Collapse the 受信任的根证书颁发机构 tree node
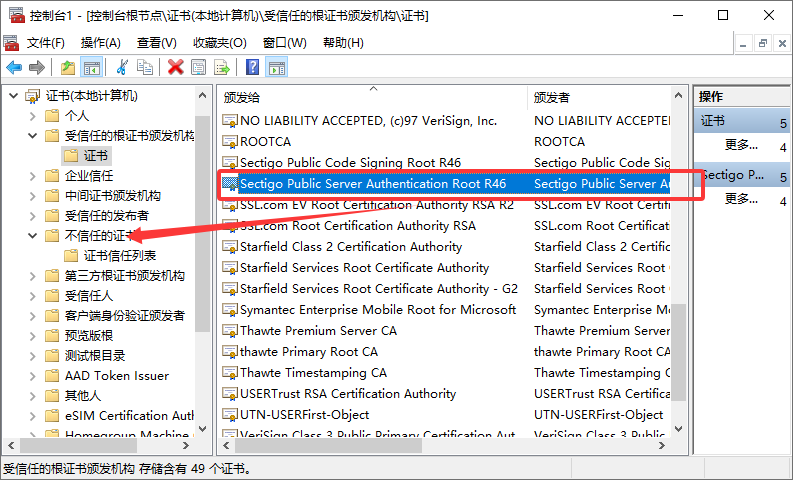 pos(33,136)
